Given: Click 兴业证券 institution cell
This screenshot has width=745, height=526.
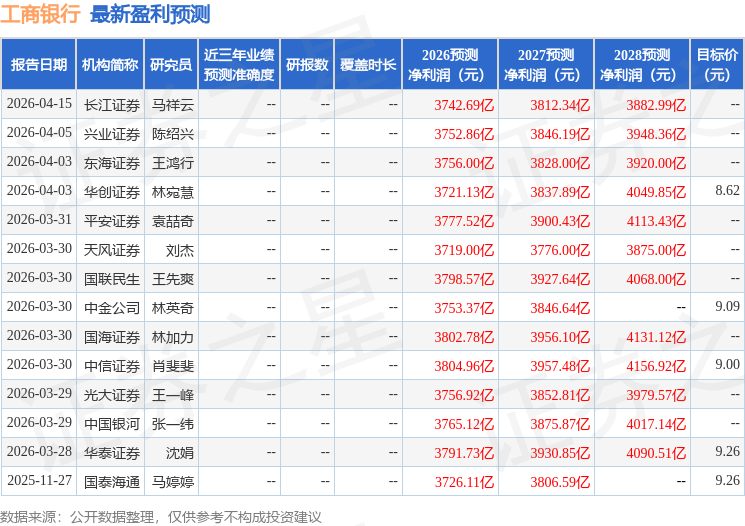Looking at the screenshot, I should click(x=112, y=134).
